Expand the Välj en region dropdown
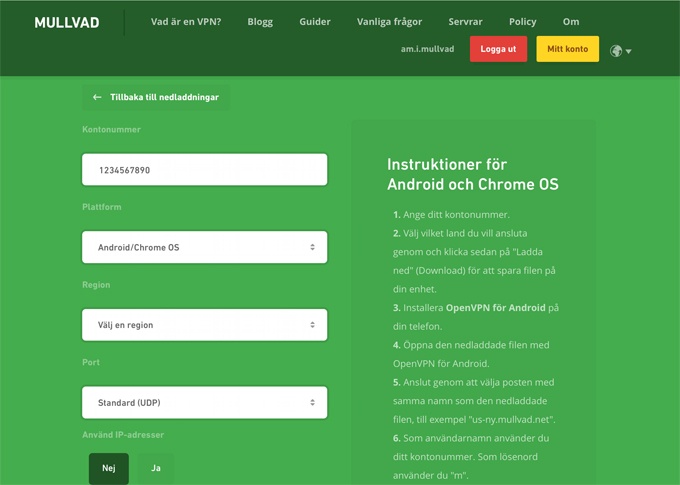Viewport: 680px width, 485px height. click(x=204, y=325)
